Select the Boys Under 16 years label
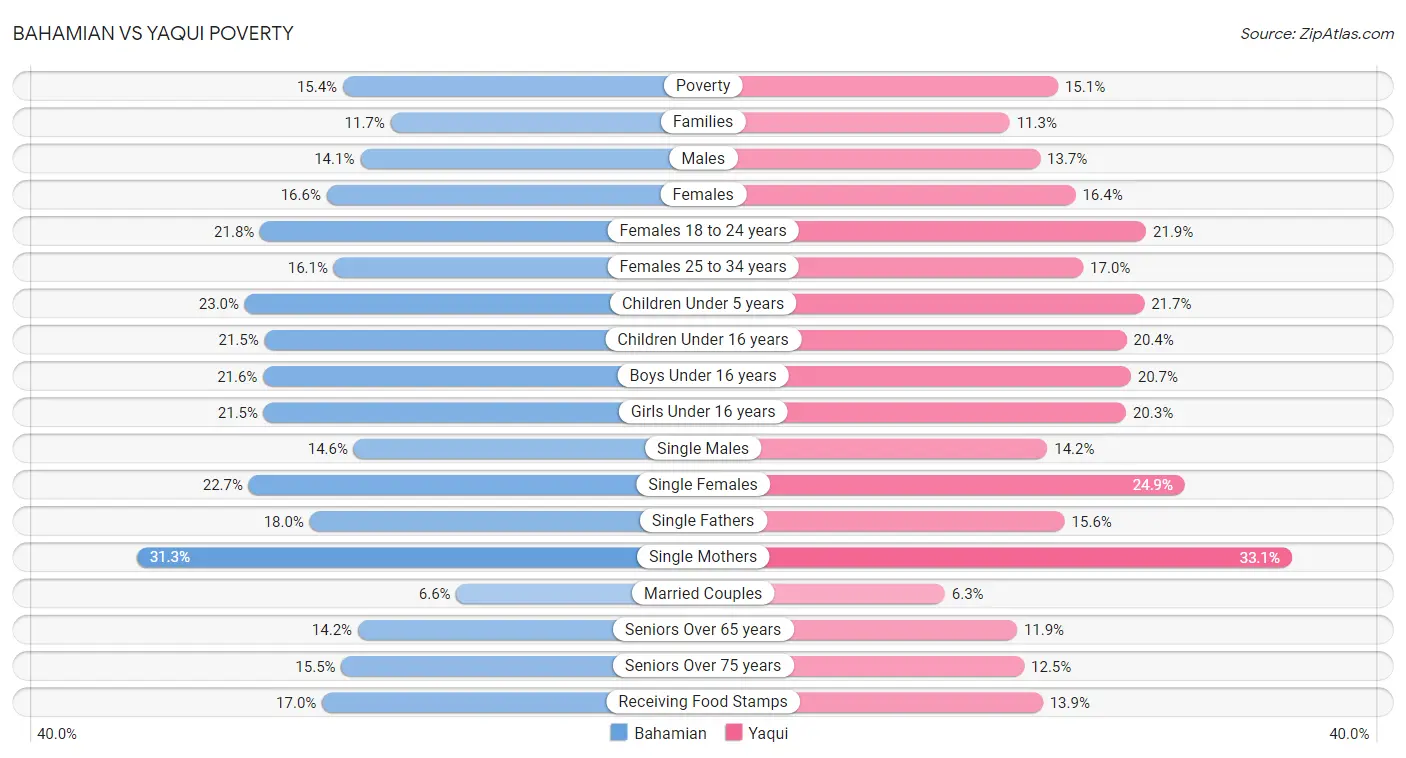 pyautogui.click(x=703, y=376)
